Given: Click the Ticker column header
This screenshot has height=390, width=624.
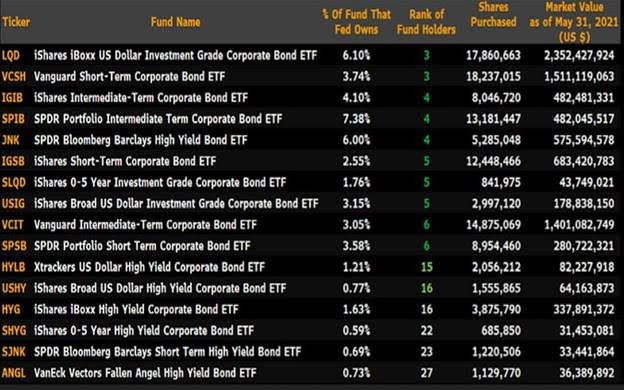Looking at the screenshot, I should point(16,22).
